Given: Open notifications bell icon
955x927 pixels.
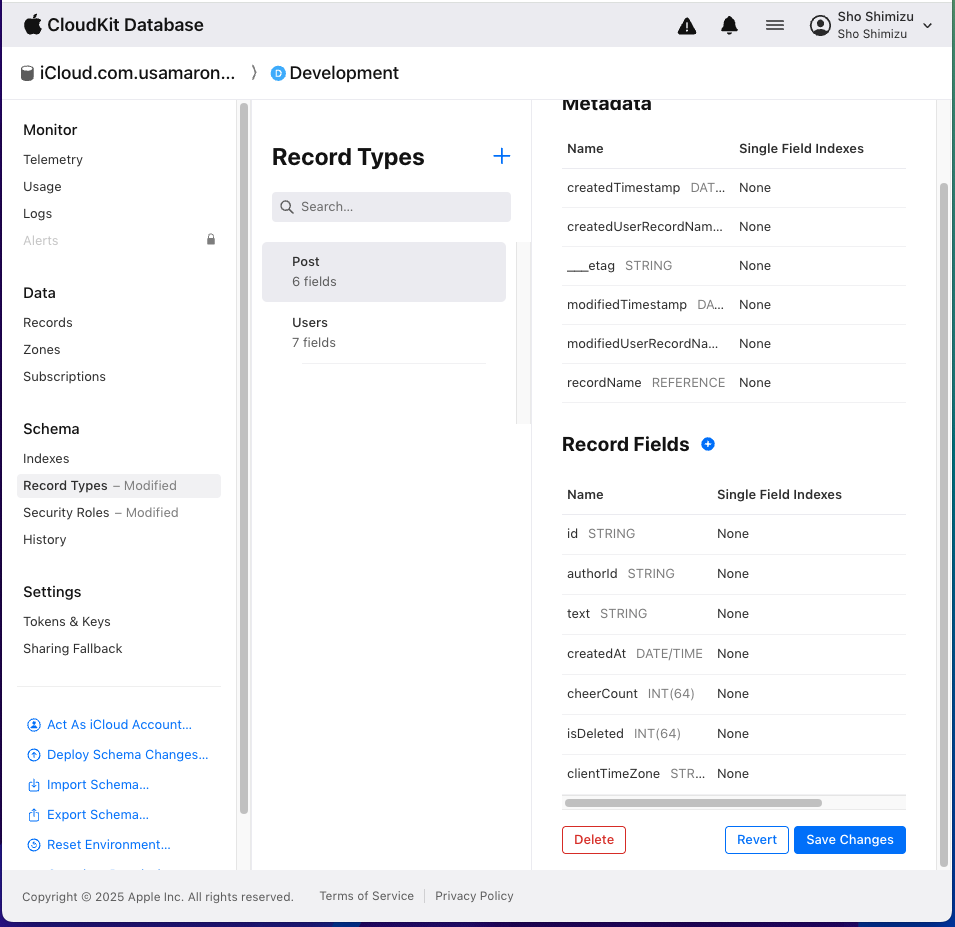Looking at the screenshot, I should 730,26.
